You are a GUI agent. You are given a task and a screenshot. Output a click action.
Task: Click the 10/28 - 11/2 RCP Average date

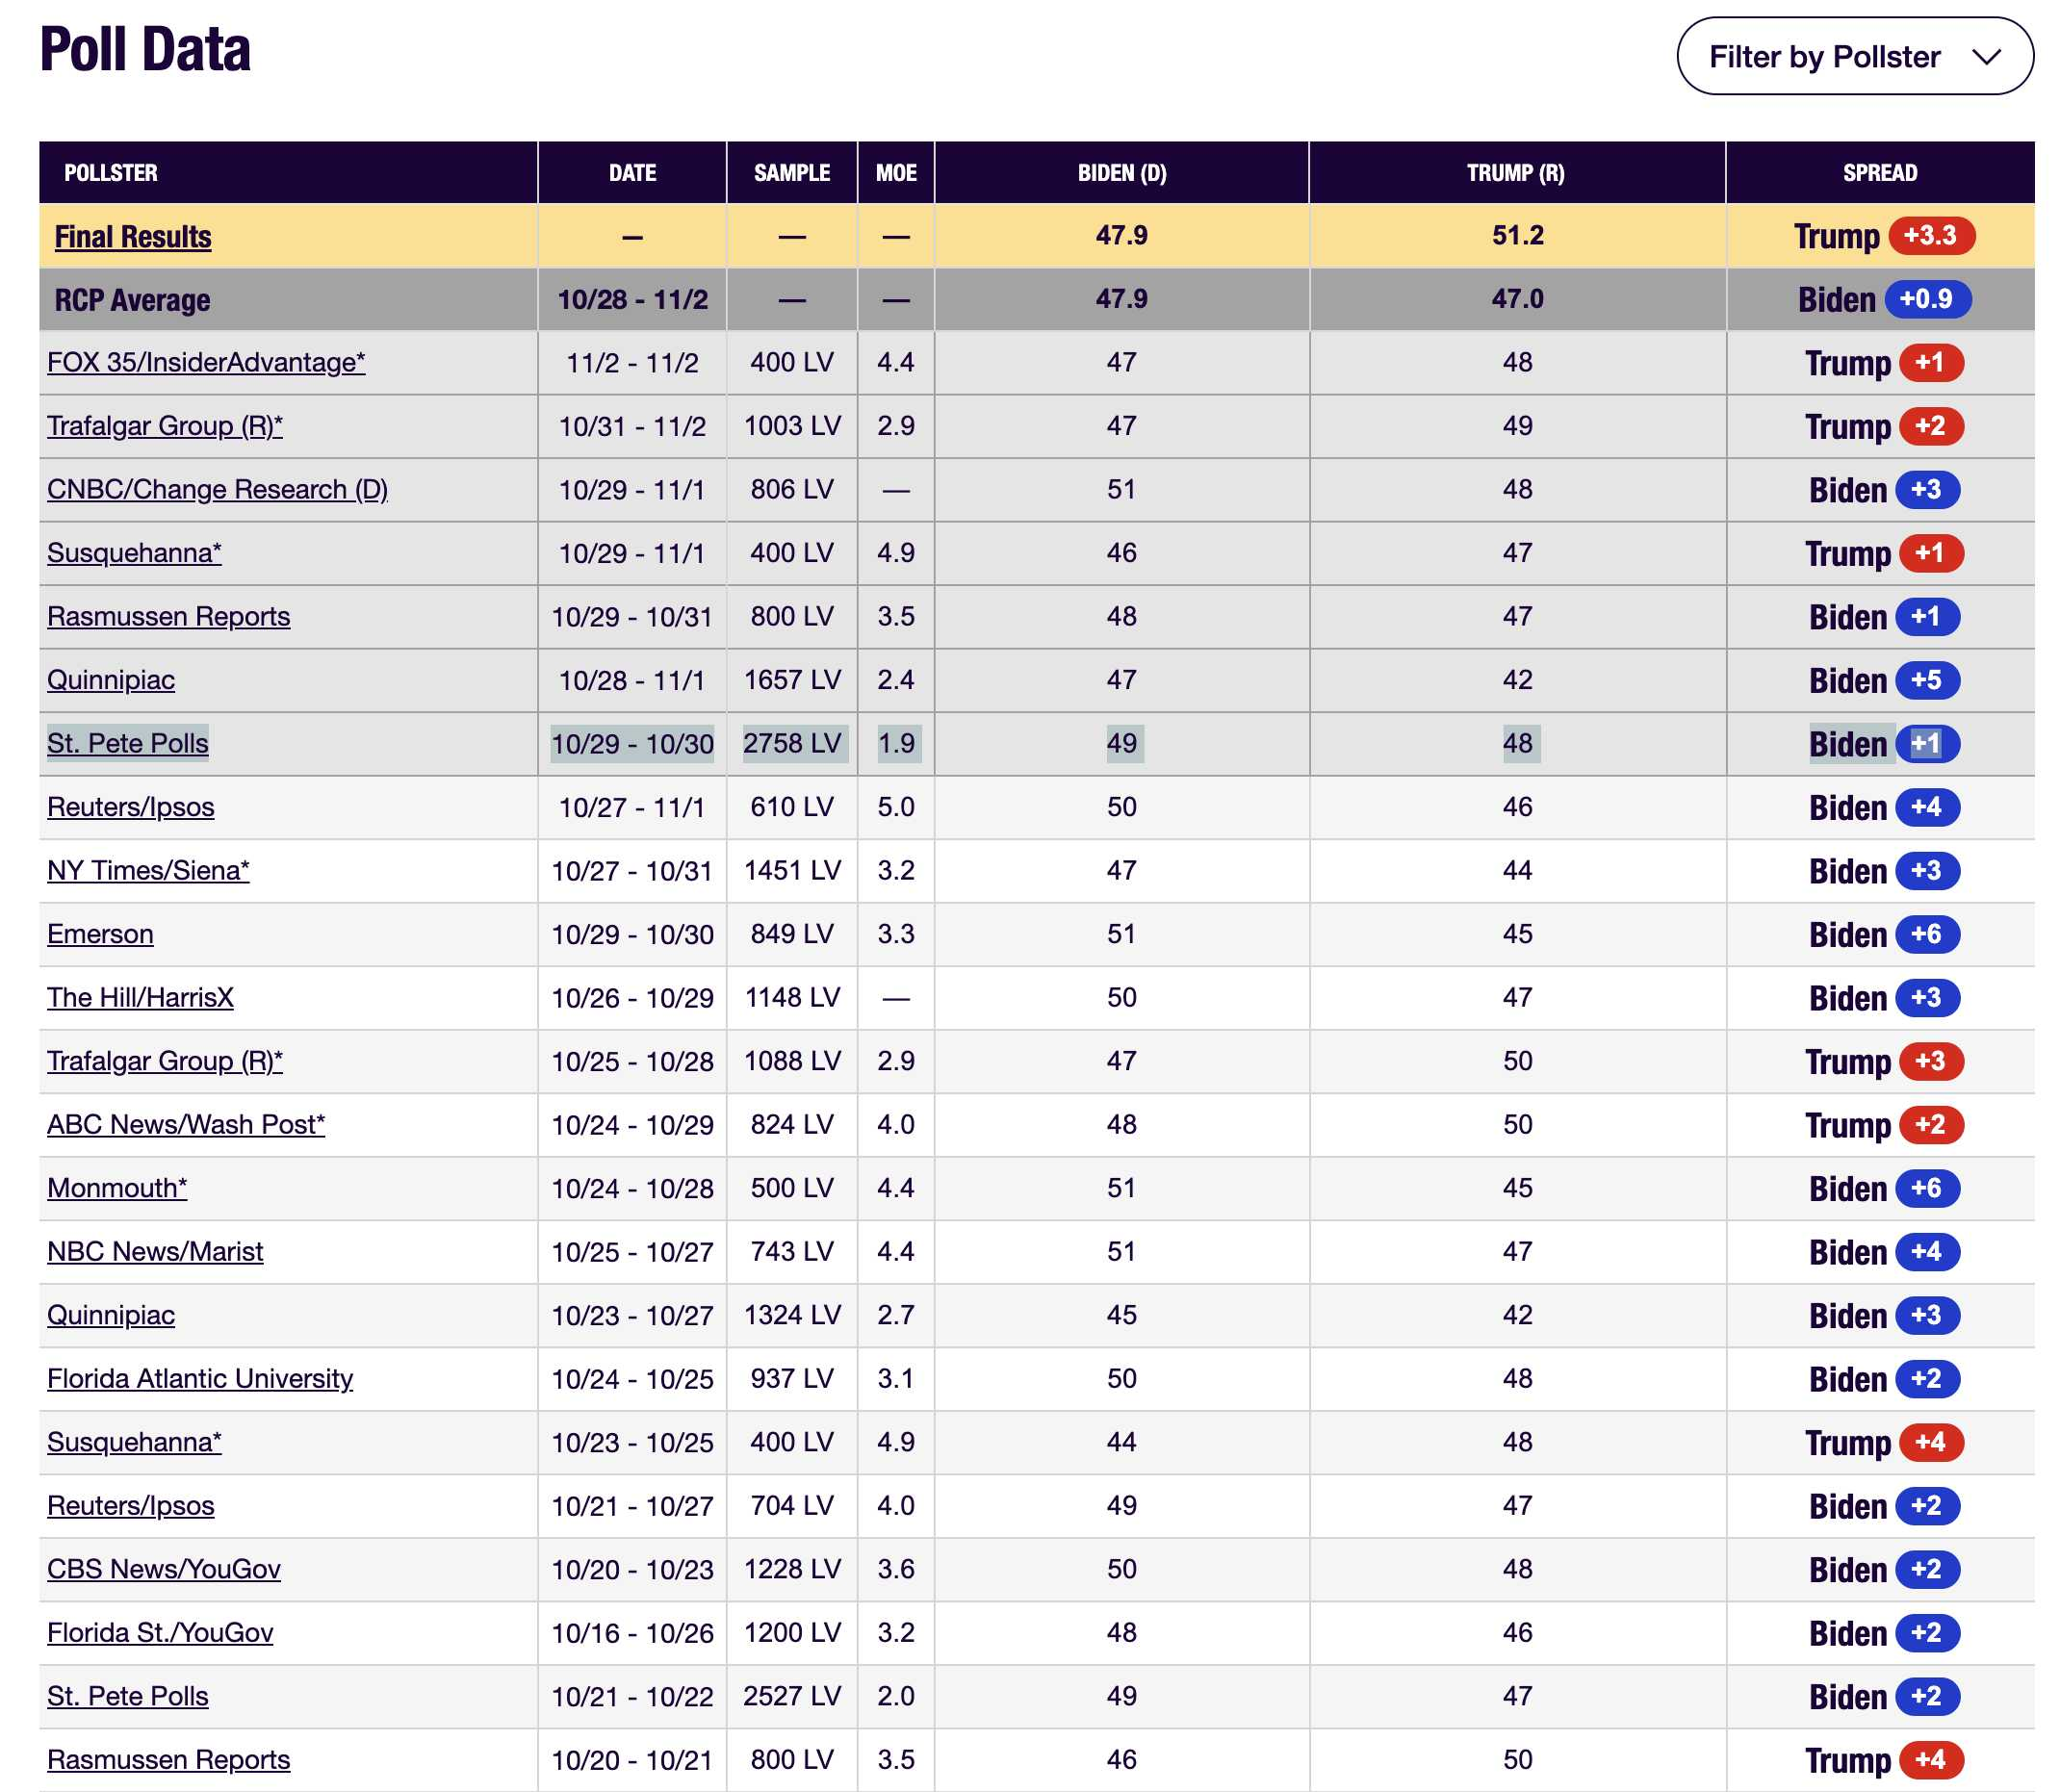tap(632, 299)
